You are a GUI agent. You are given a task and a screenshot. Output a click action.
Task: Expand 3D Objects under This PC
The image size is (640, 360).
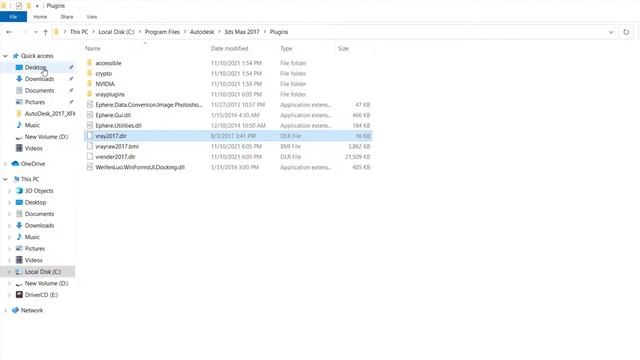tap(9, 191)
